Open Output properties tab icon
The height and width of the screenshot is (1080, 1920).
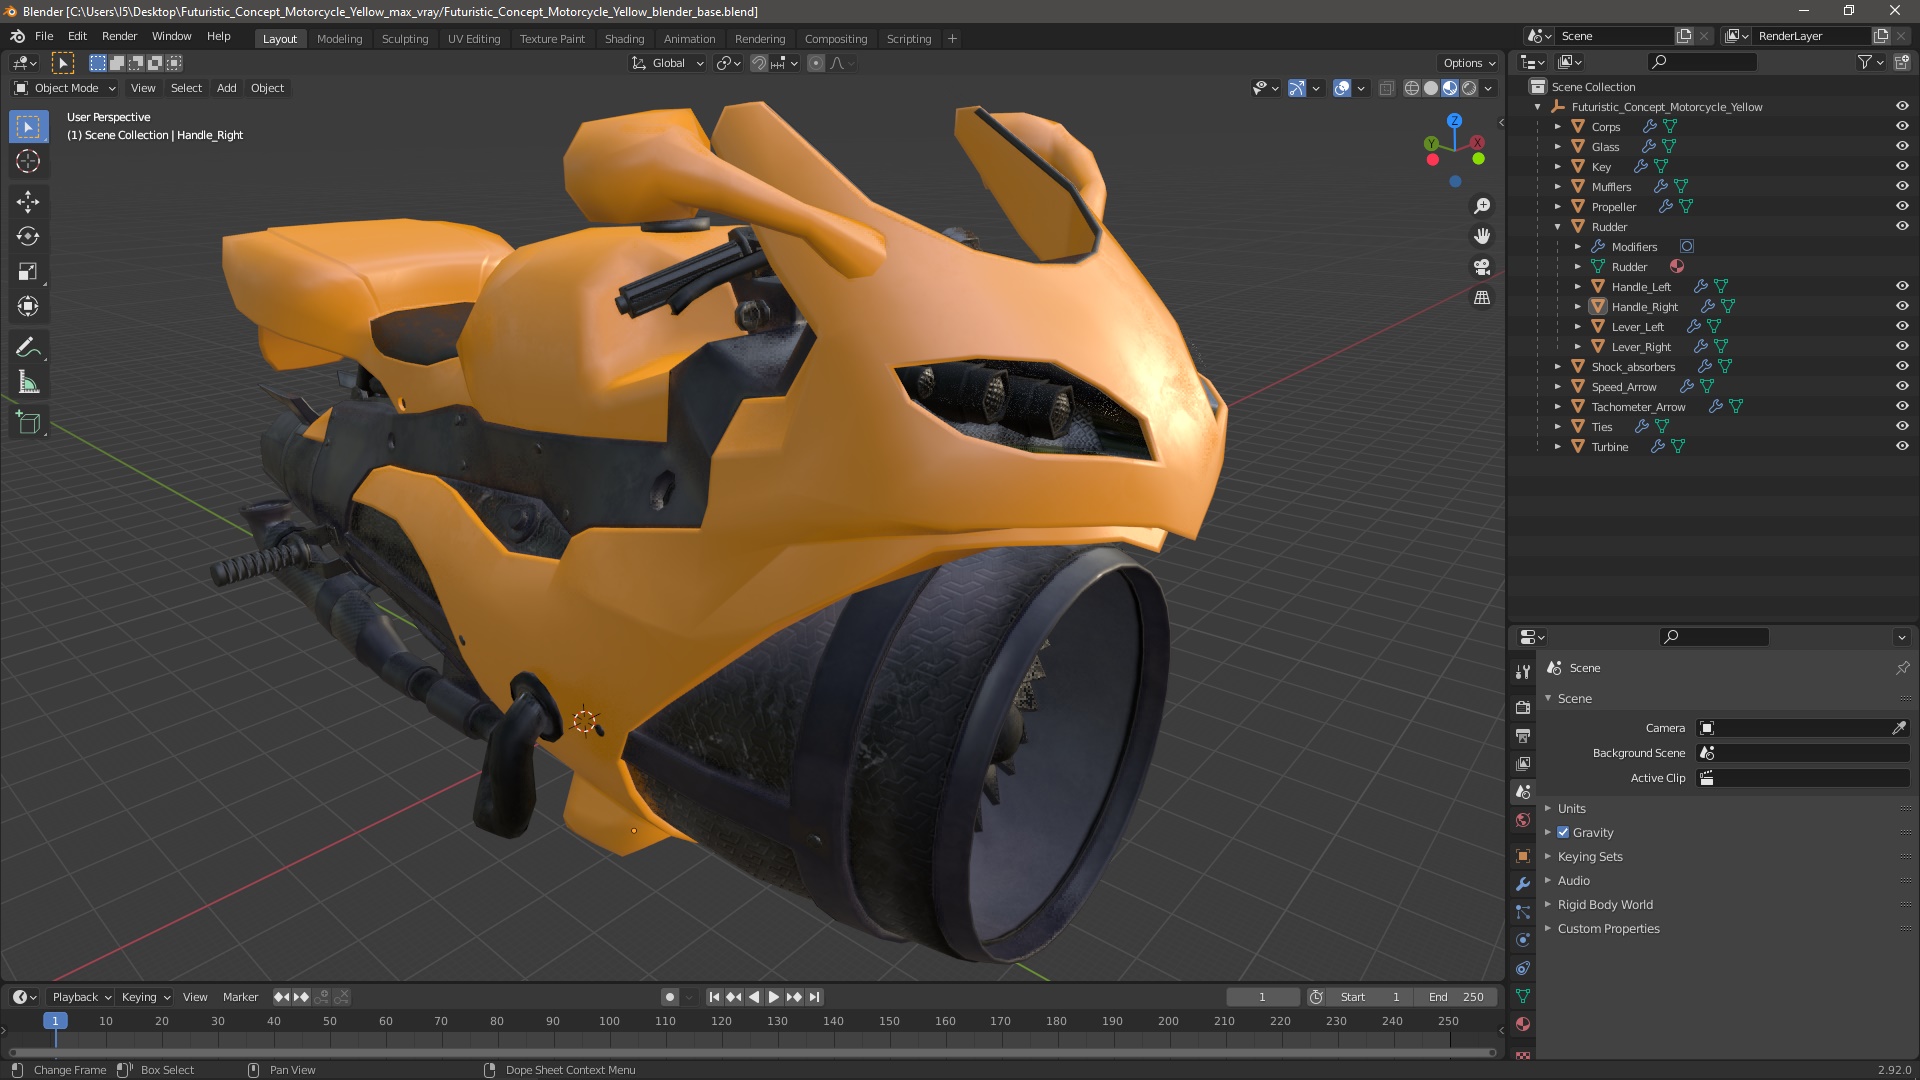(1523, 735)
